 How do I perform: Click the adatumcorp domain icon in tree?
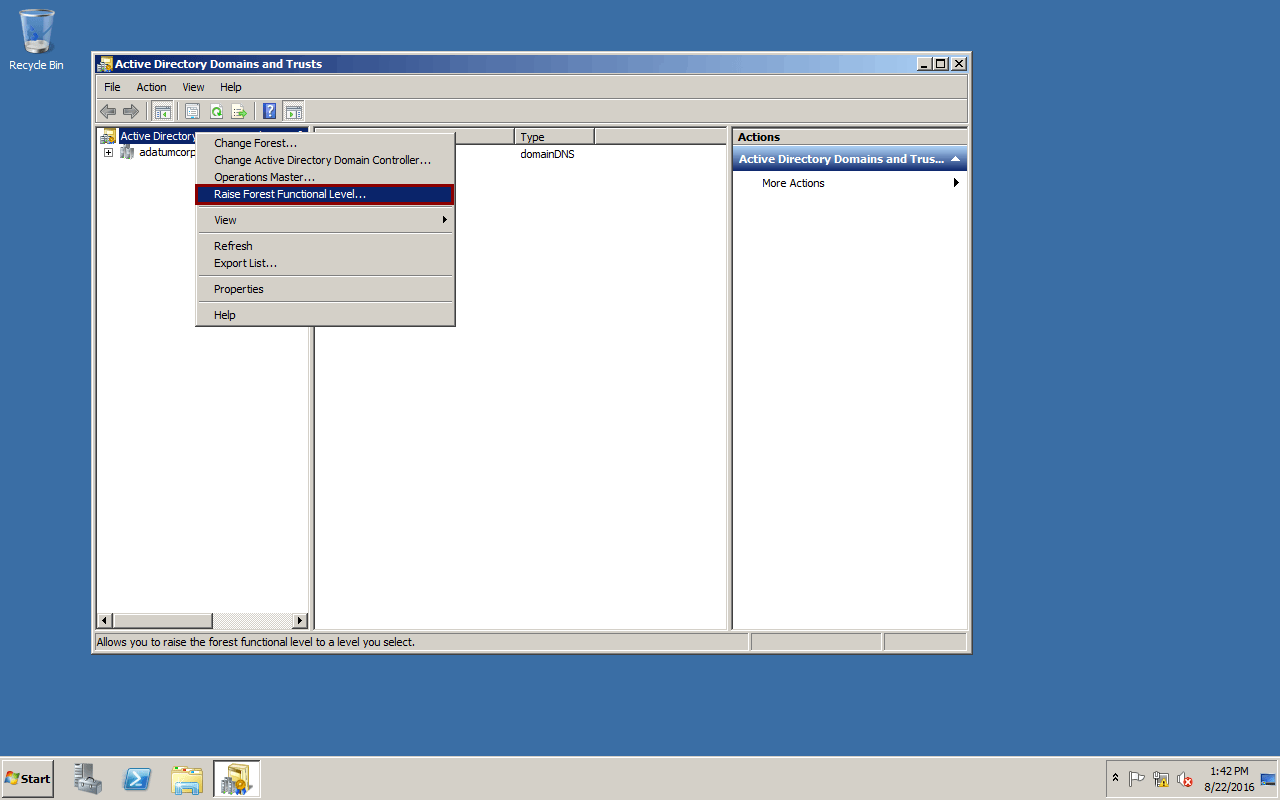127,152
